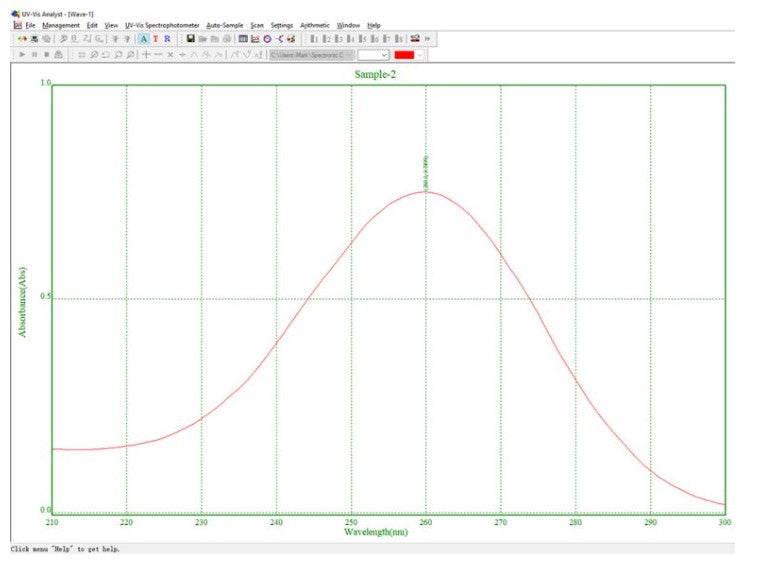Click the peak label at 260 nm
Screen dimensions: 778x563
426,172
